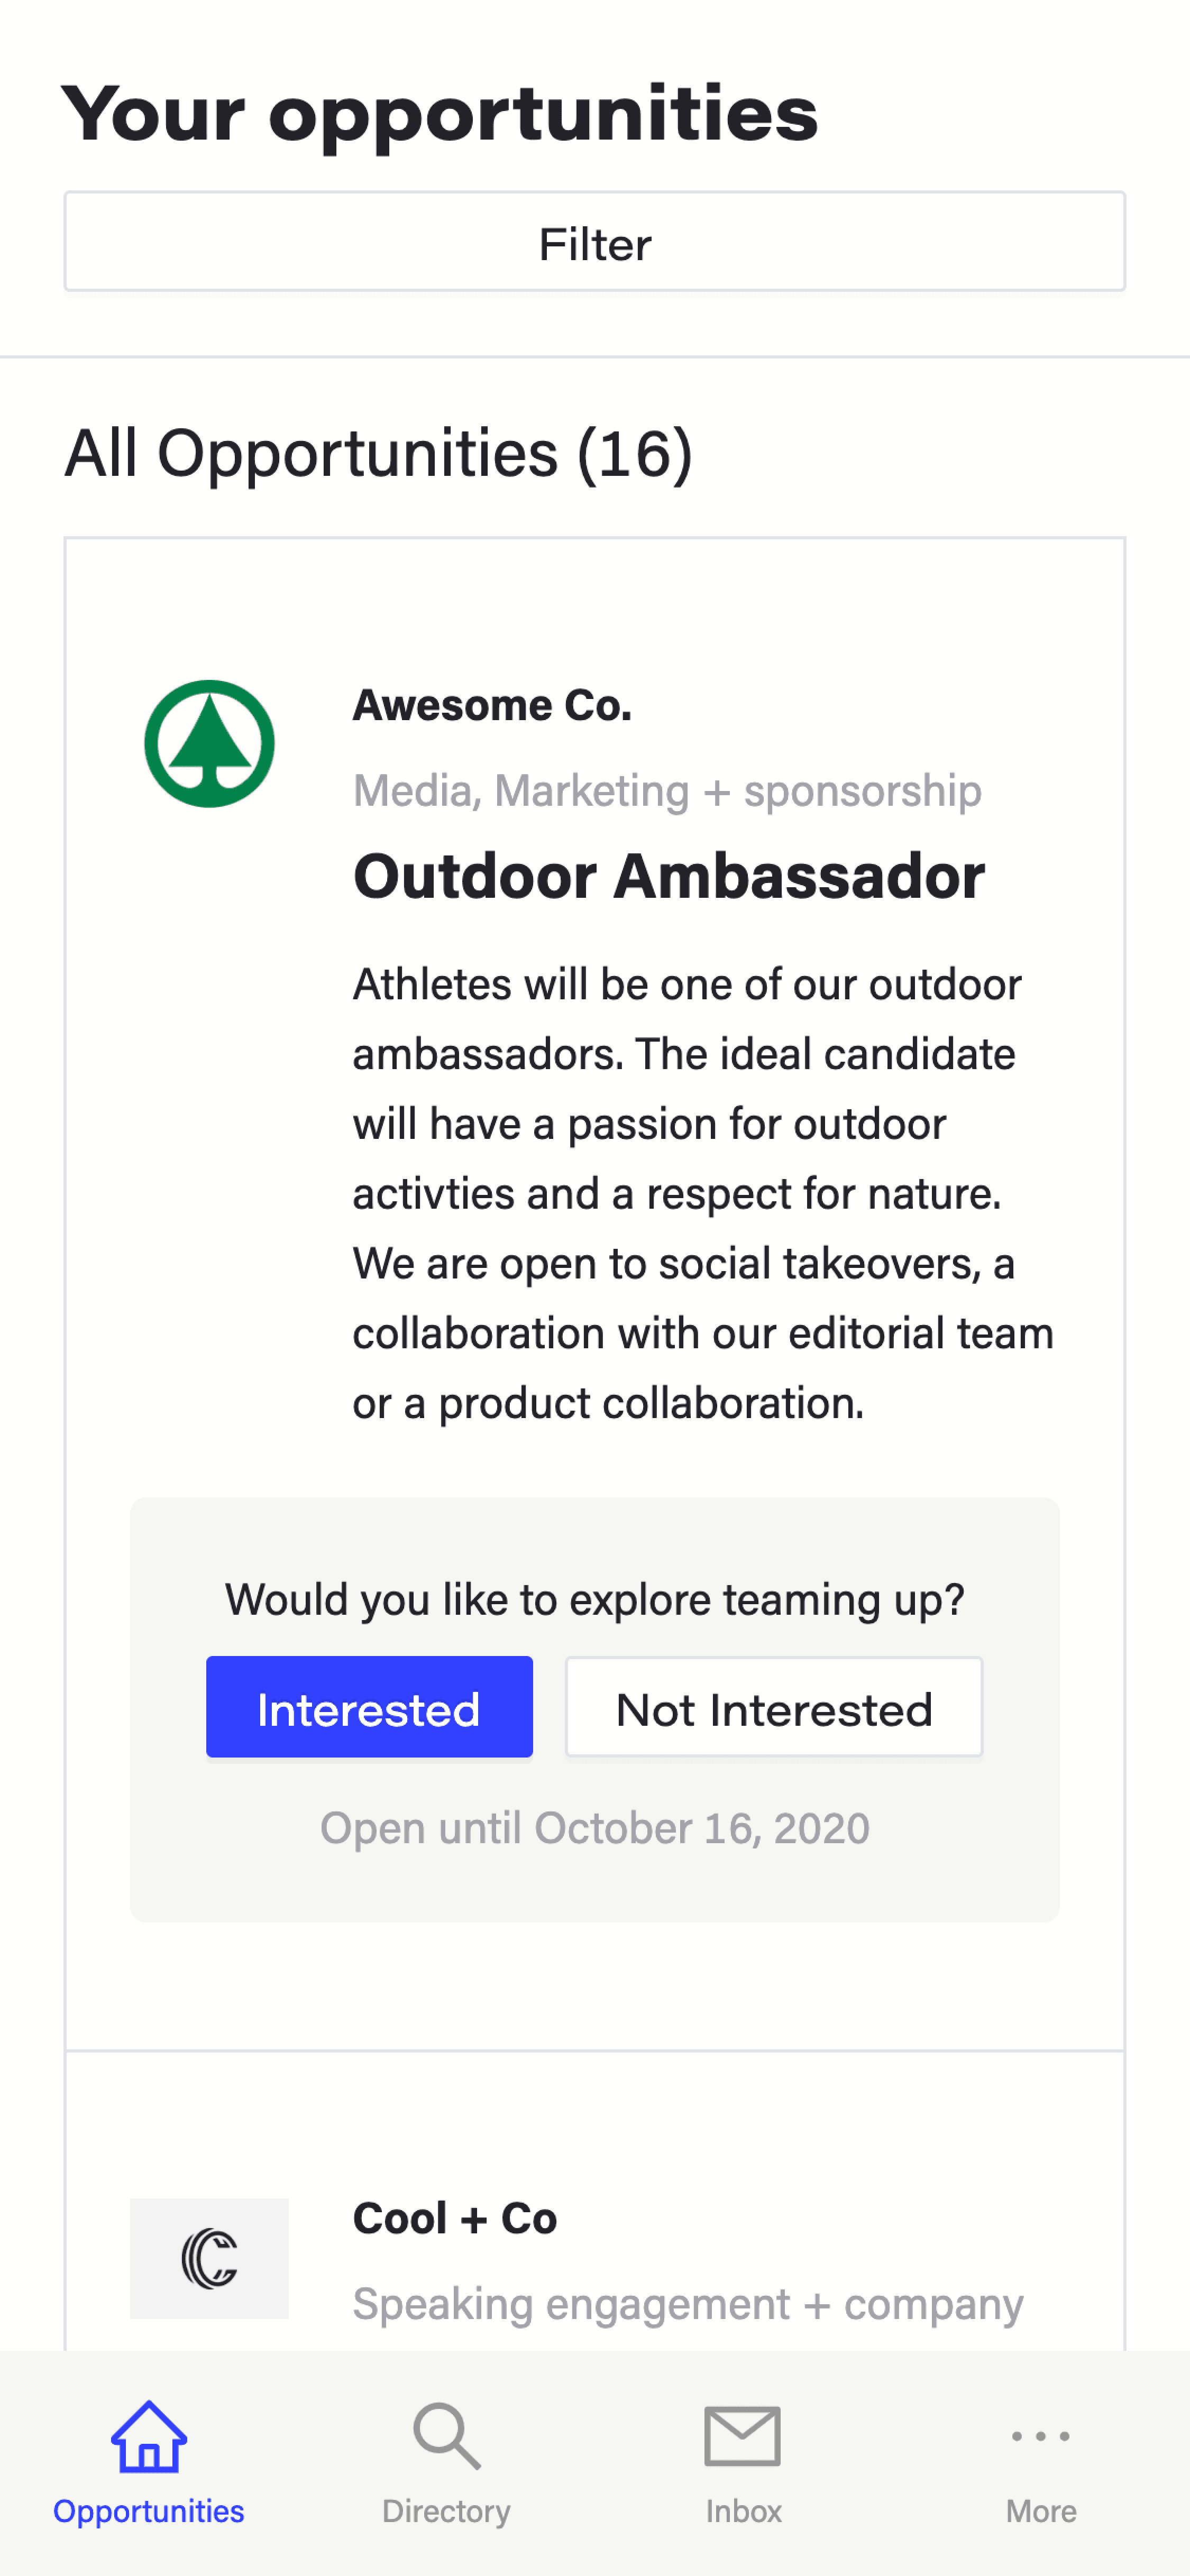Open the More tab label

point(1041,2511)
